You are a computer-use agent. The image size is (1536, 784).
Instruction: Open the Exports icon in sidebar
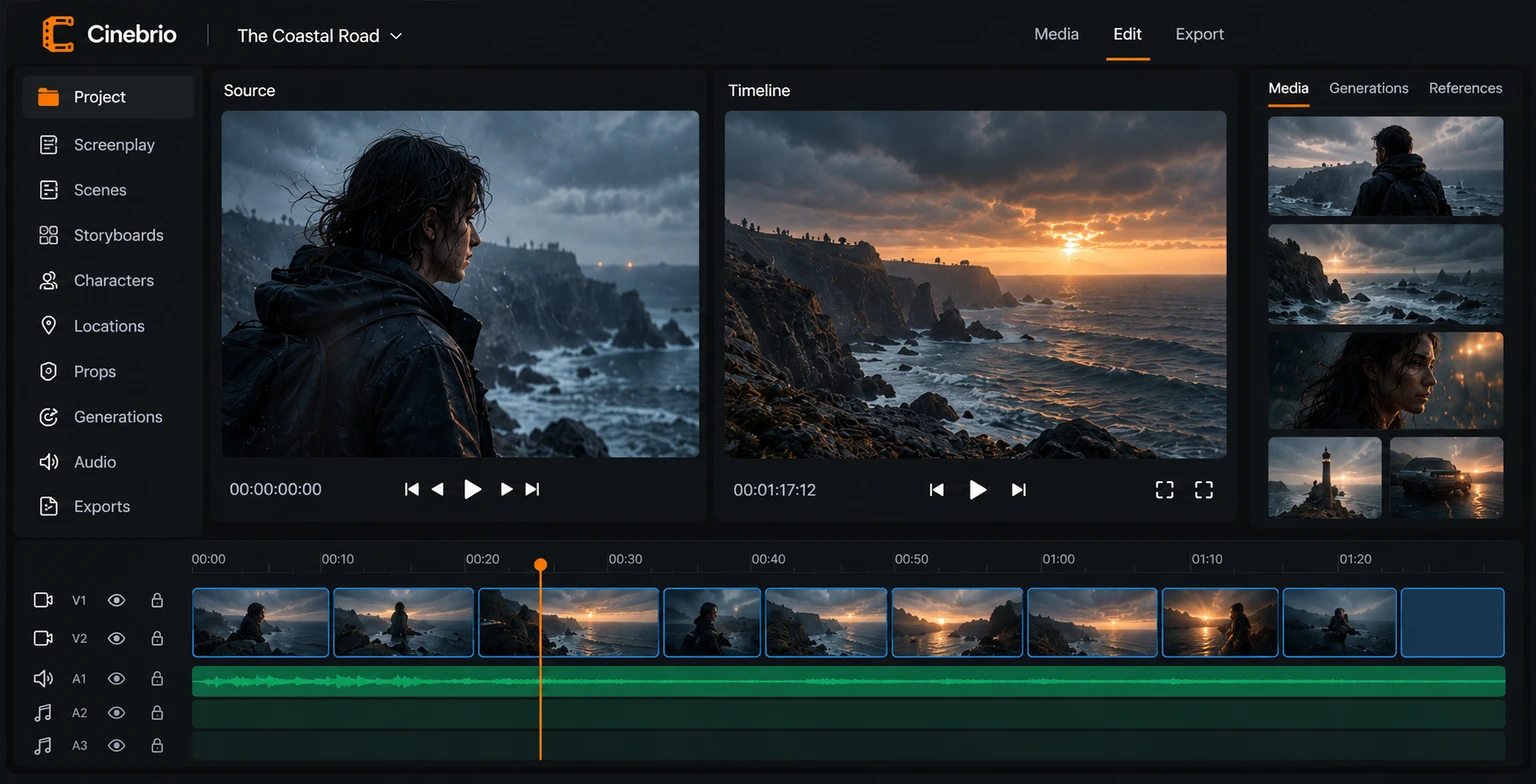48,507
